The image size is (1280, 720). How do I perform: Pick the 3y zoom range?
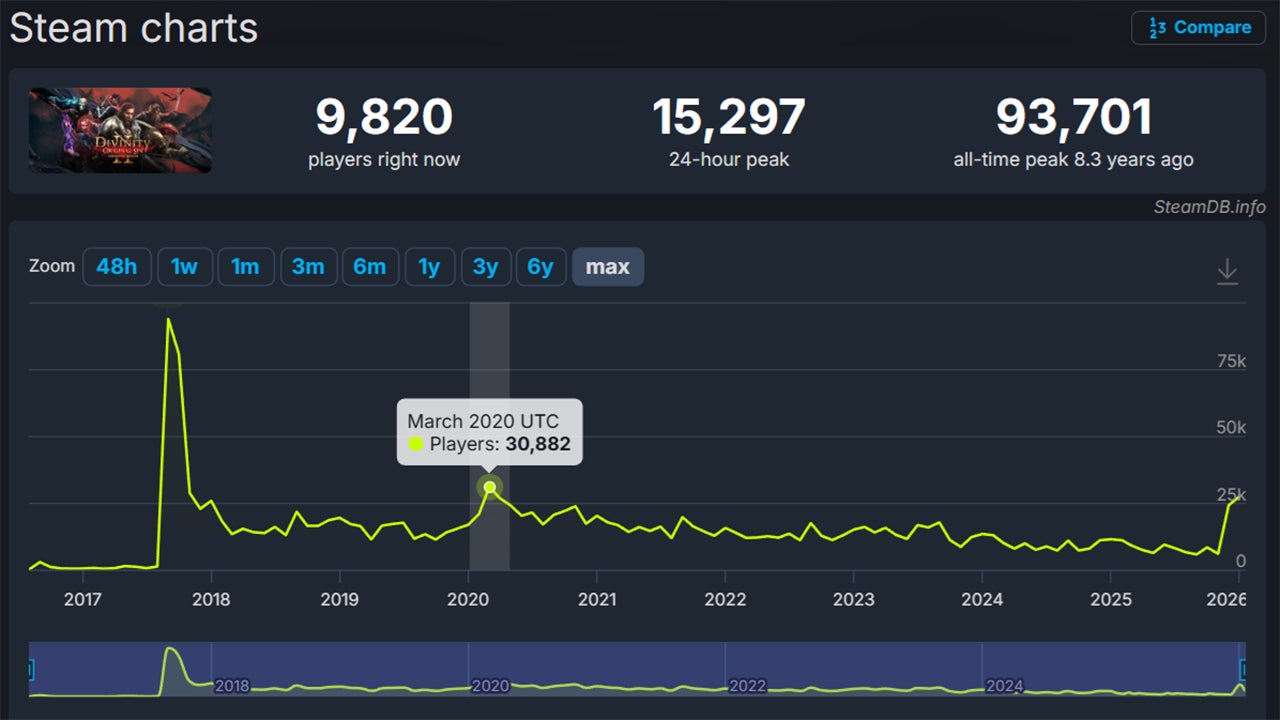click(x=486, y=267)
